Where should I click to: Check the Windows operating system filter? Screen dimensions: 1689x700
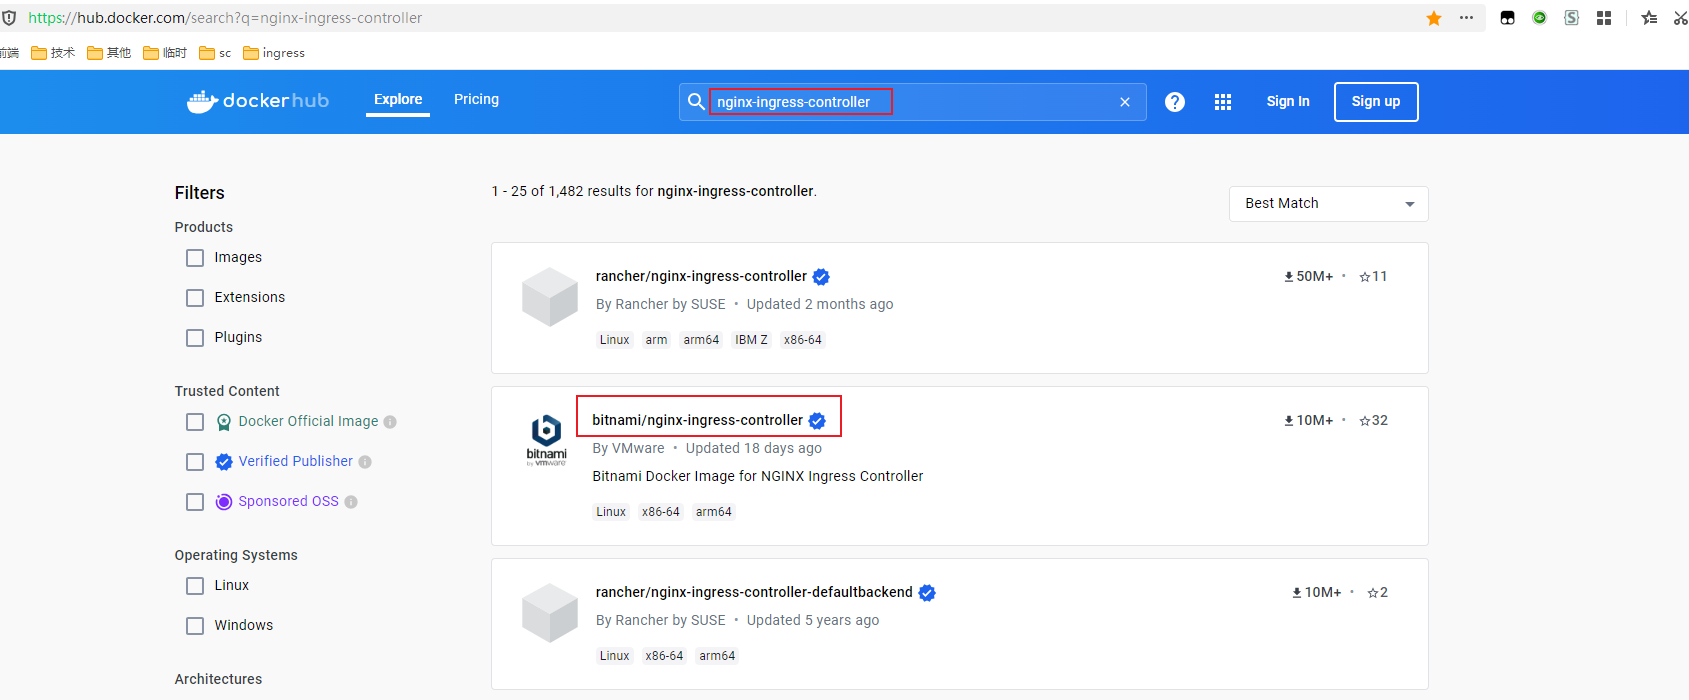[x=195, y=626]
